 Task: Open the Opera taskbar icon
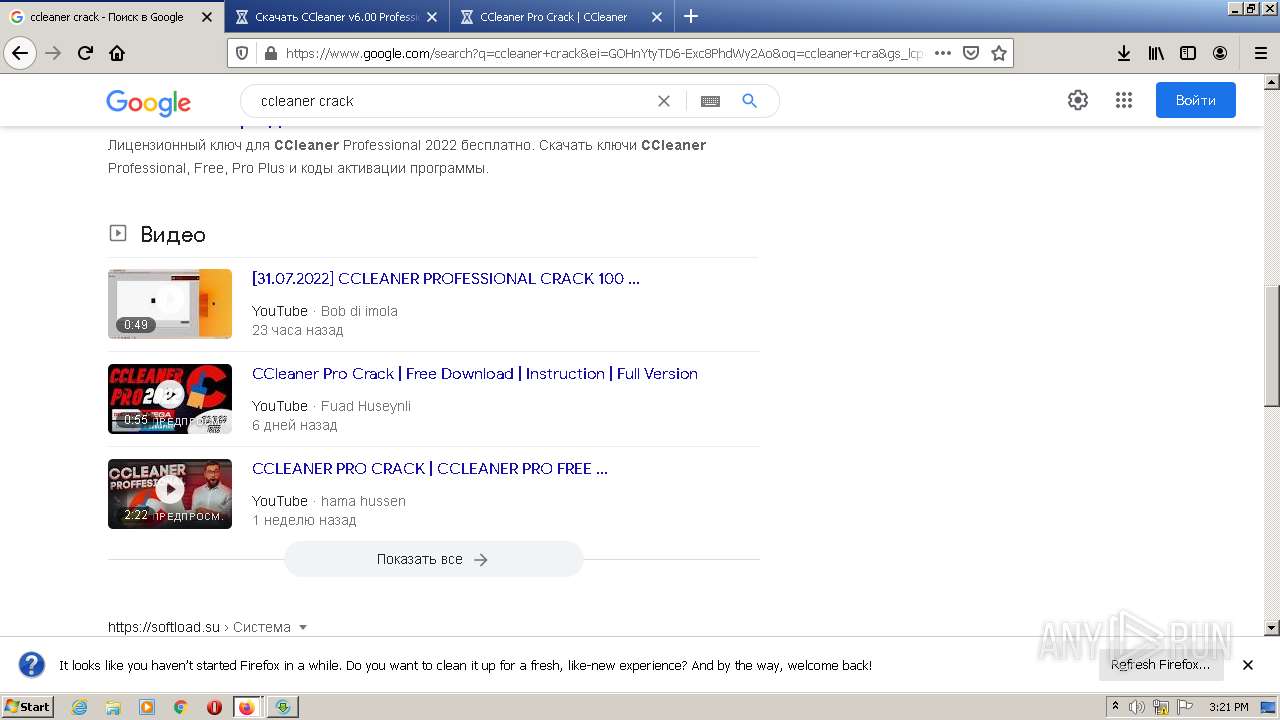pyautogui.click(x=214, y=707)
